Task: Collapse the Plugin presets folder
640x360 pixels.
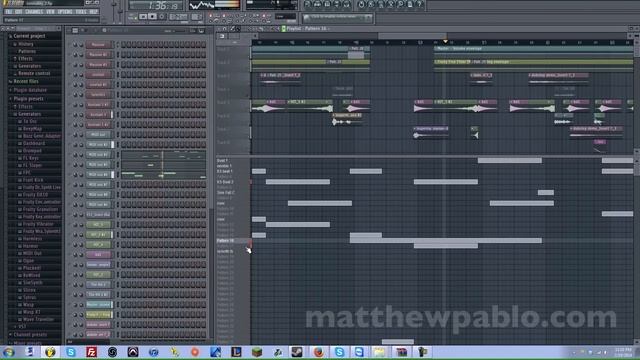Action: pos(28,98)
